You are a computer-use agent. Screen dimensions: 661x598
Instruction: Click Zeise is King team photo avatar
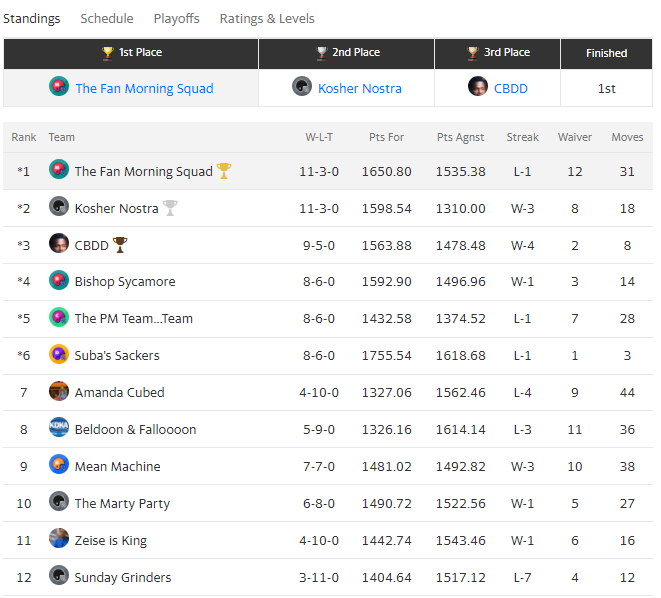59,539
